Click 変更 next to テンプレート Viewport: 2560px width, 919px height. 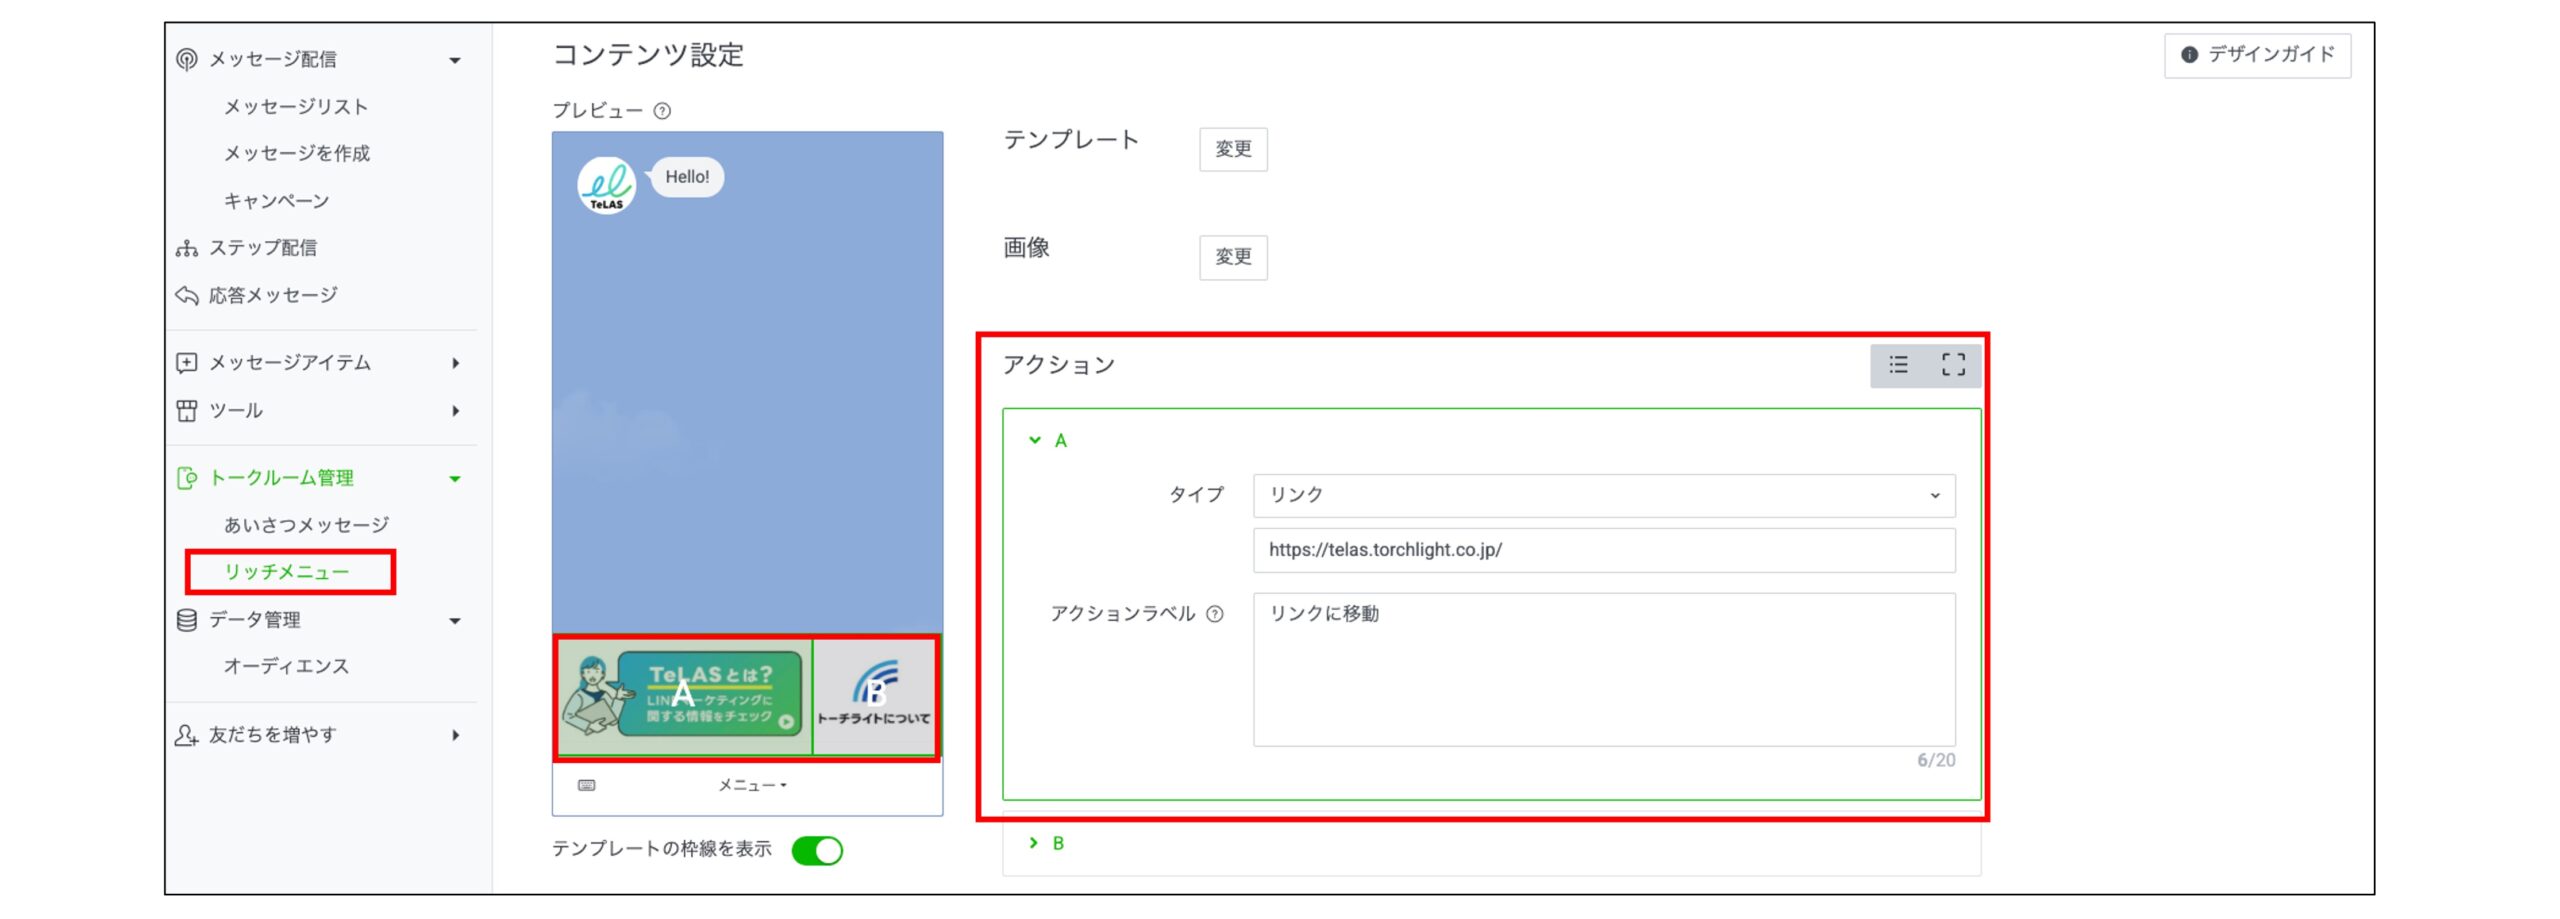click(x=1233, y=148)
